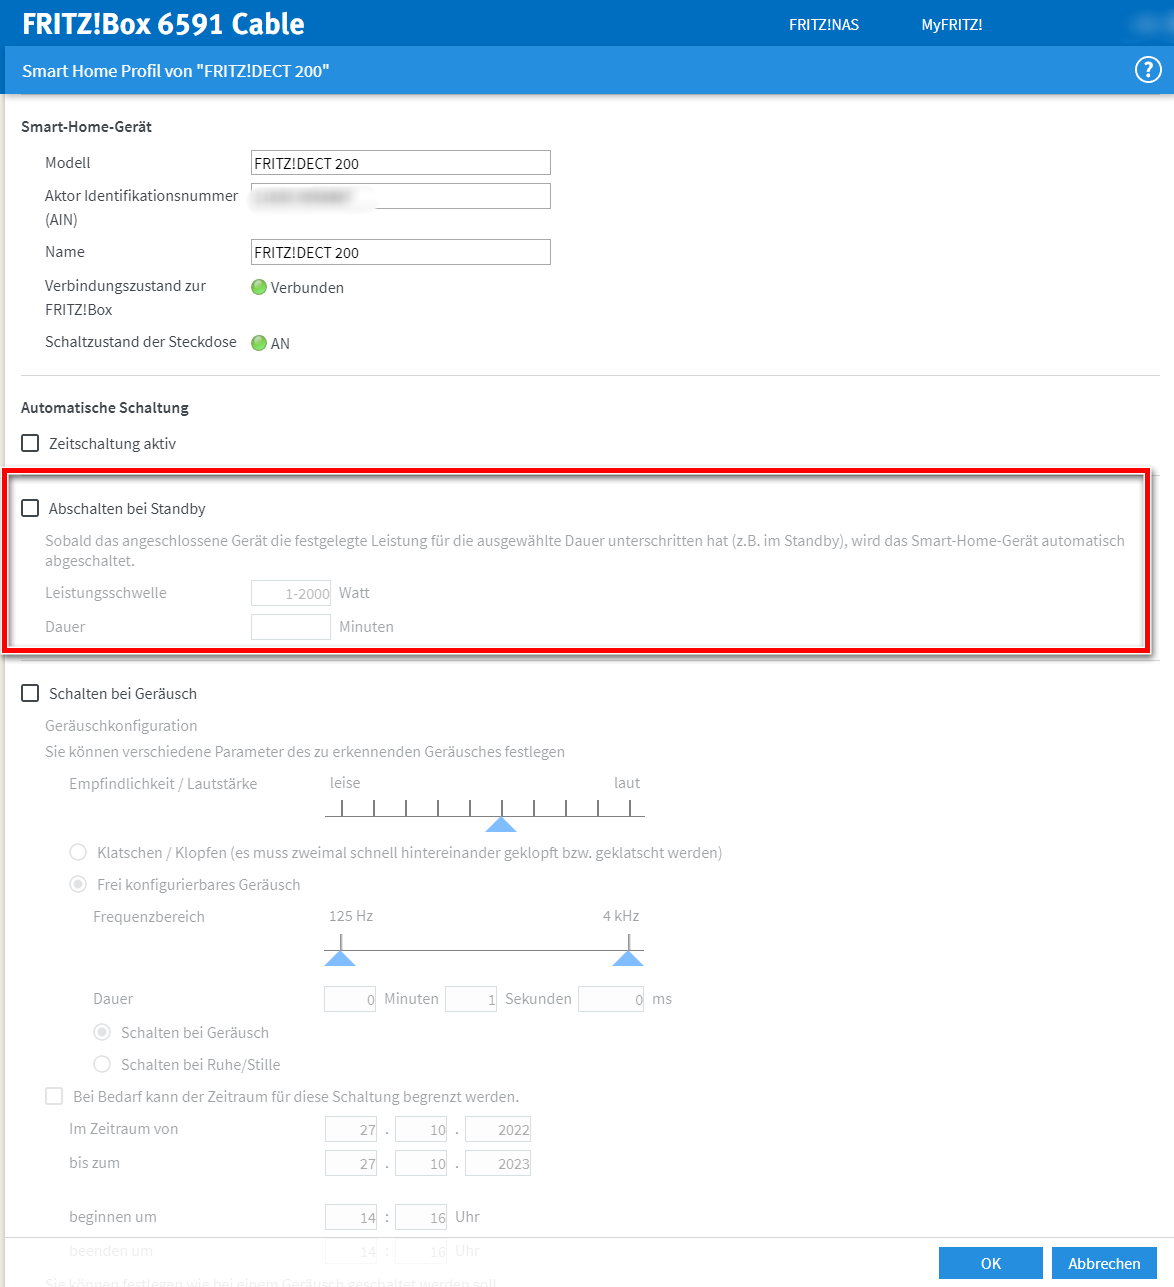Click the green Verbunden status indicator
This screenshot has height=1287, width=1174.
[x=259, y=287]
